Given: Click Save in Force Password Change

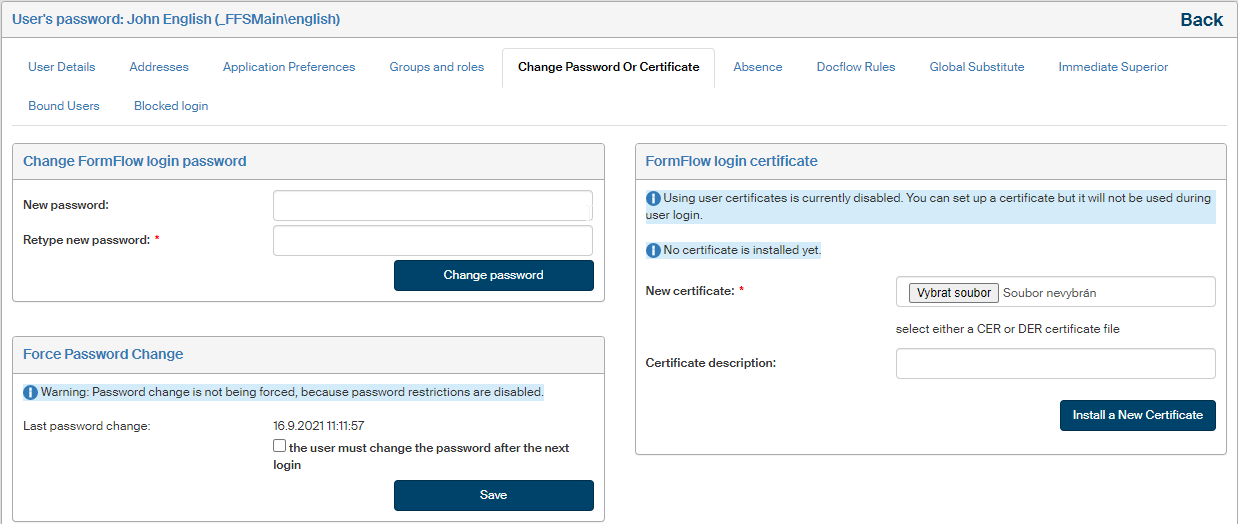Looking at the screenshot, I should coord(494,495).
